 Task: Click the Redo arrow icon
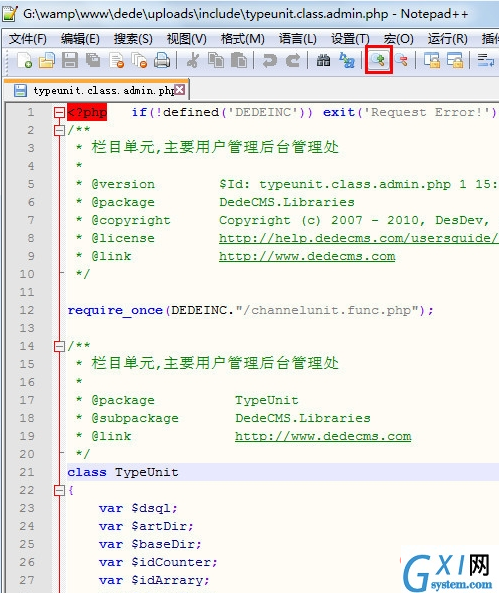click(x=293, y=61)
